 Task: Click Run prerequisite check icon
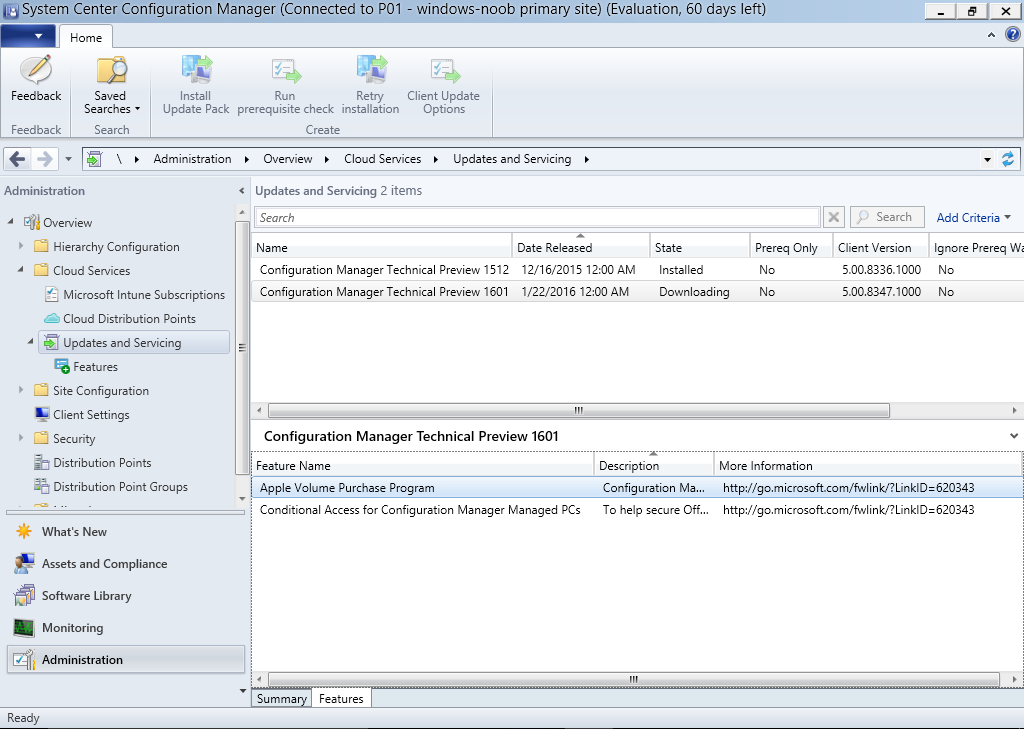285,71
